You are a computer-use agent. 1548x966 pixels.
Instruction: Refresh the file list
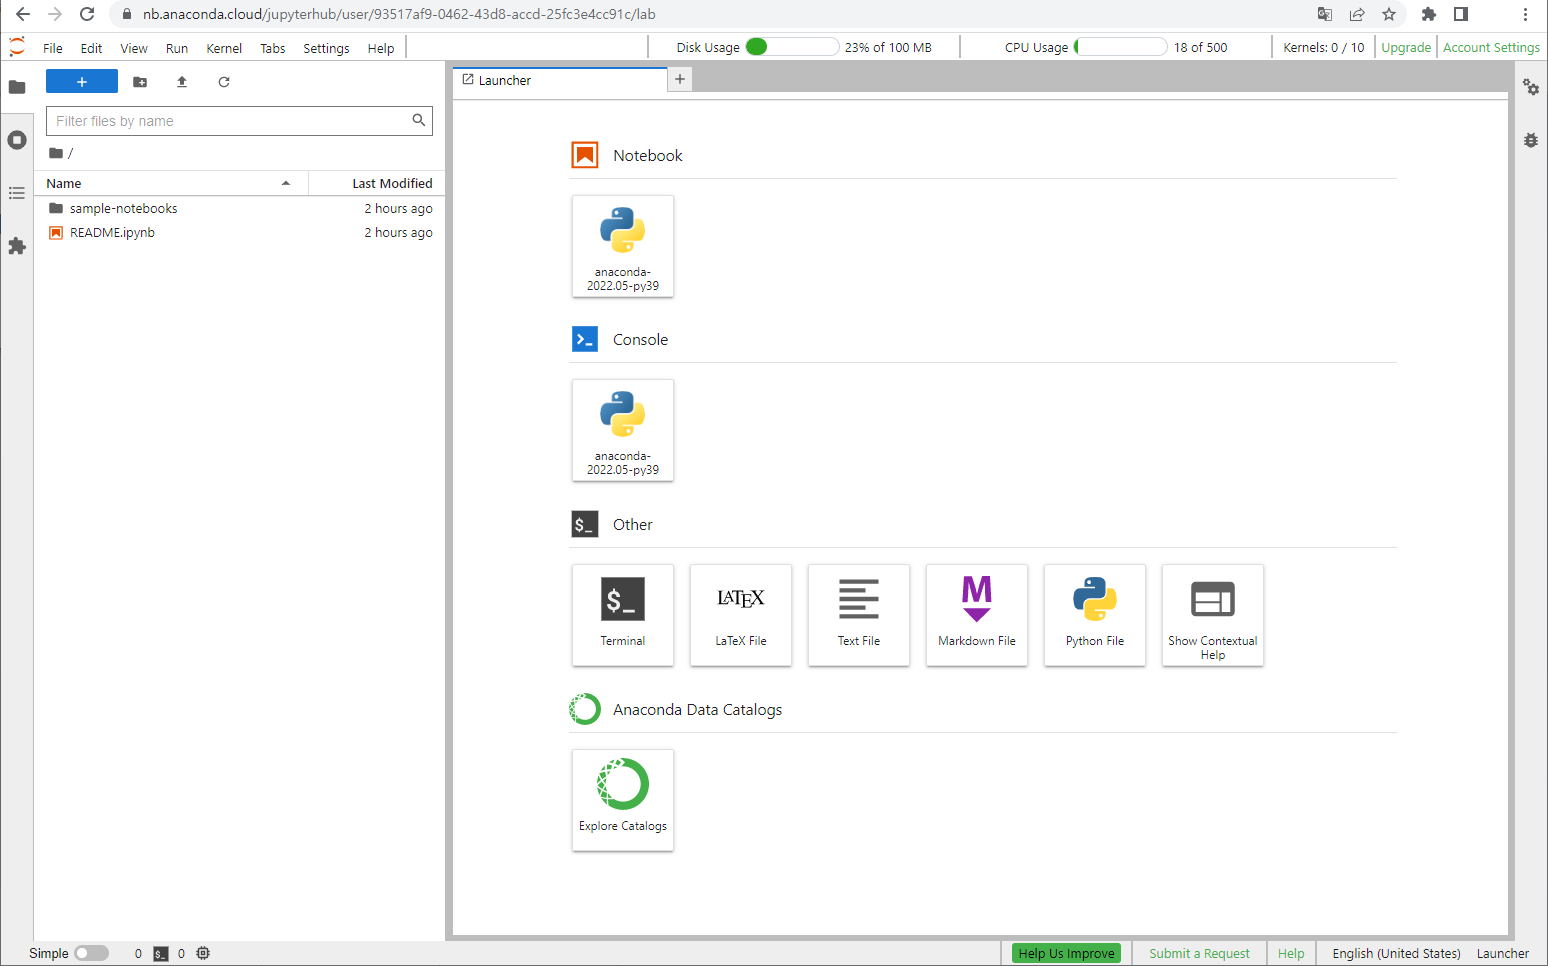(x=224, y=82)
